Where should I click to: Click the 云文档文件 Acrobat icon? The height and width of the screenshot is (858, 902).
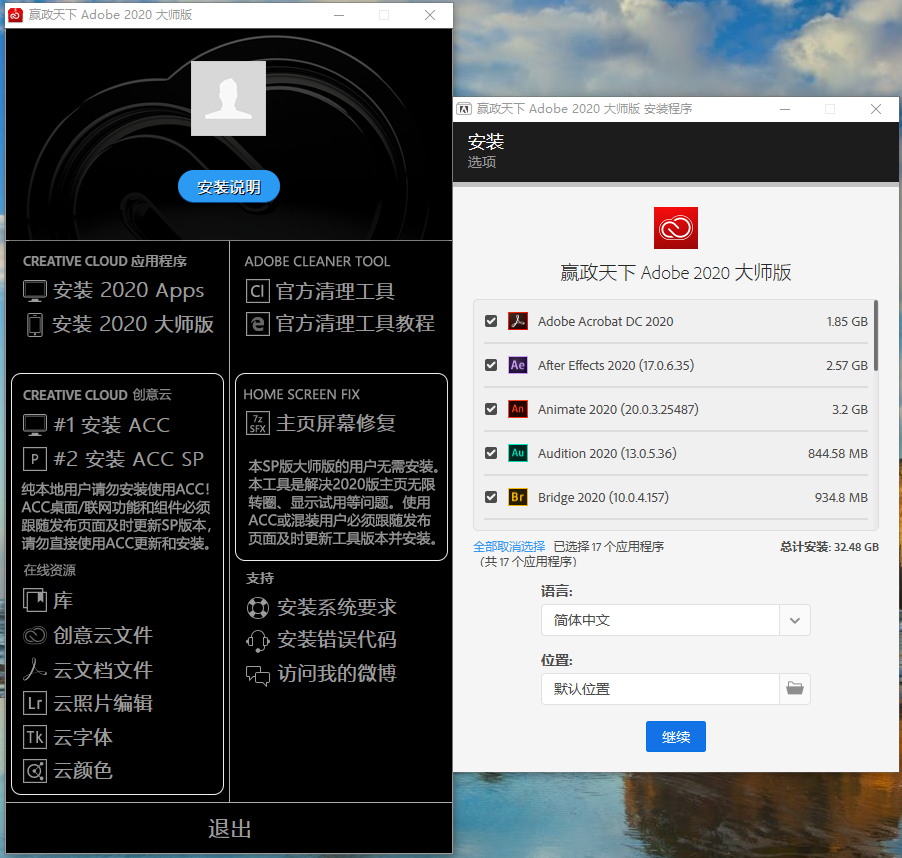click(35, 669)
